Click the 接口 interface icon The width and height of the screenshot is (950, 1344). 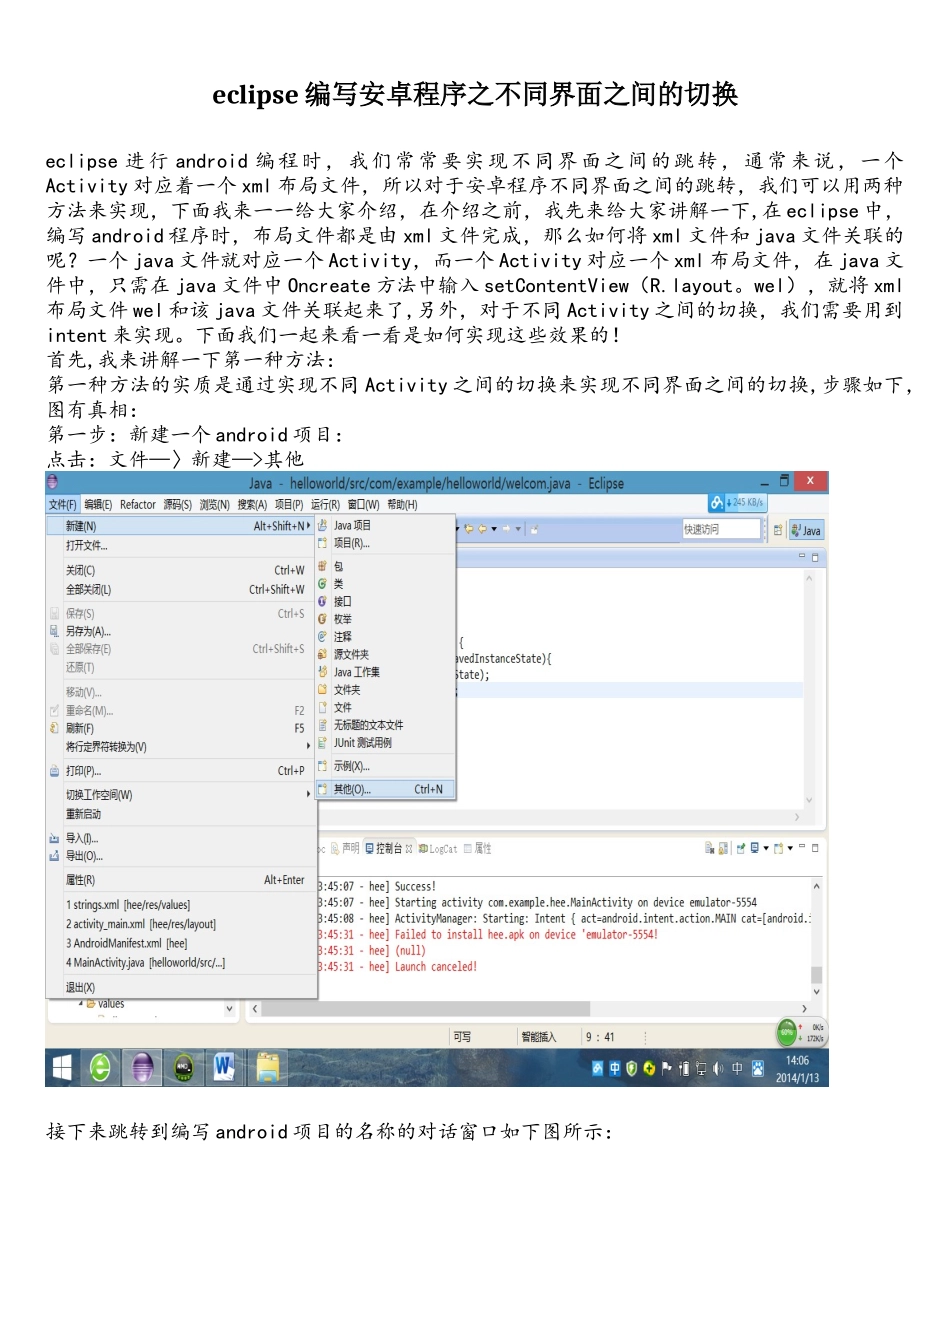point(323,601)
